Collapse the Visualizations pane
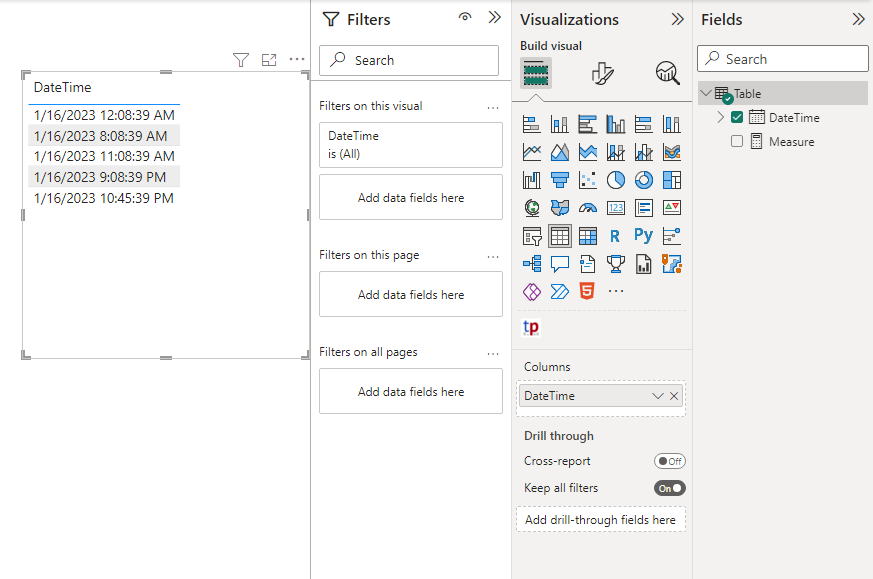 [677, 19]
